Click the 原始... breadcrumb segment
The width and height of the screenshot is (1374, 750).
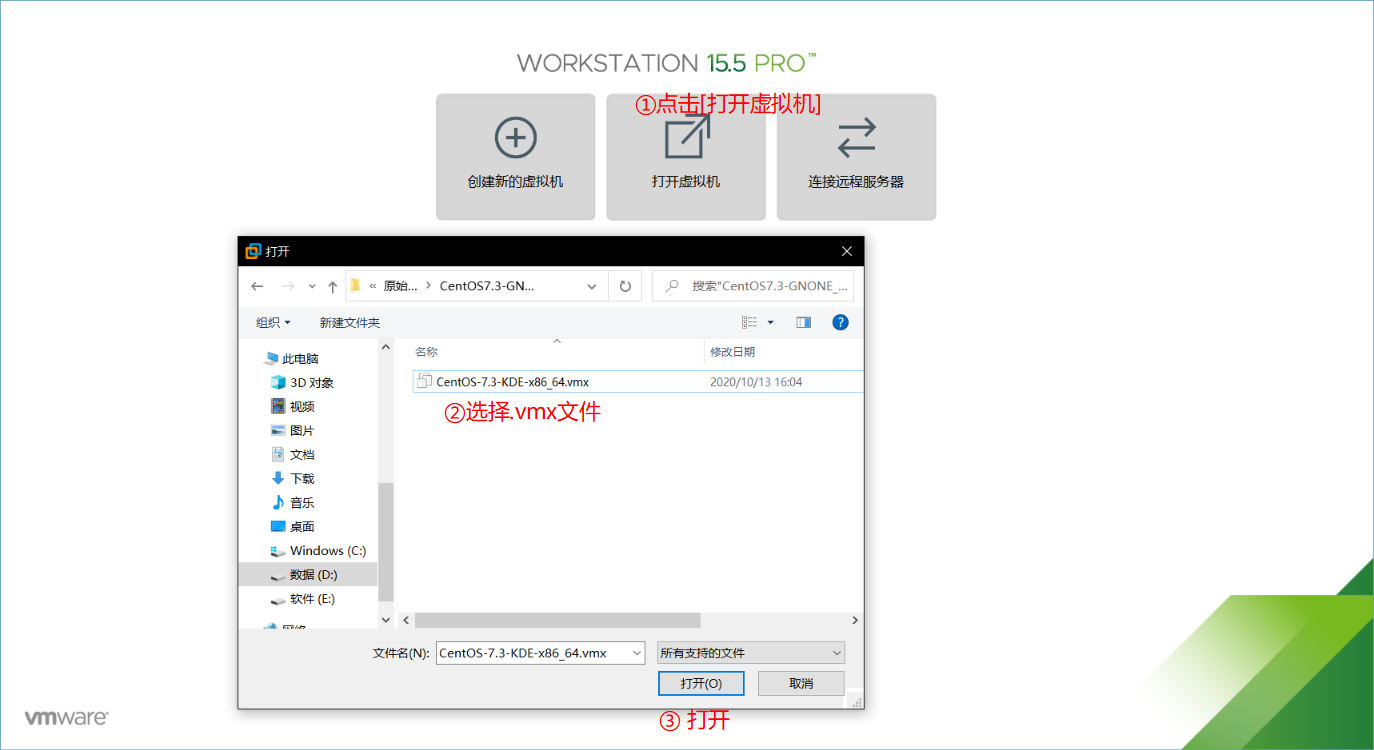point(400,286)
